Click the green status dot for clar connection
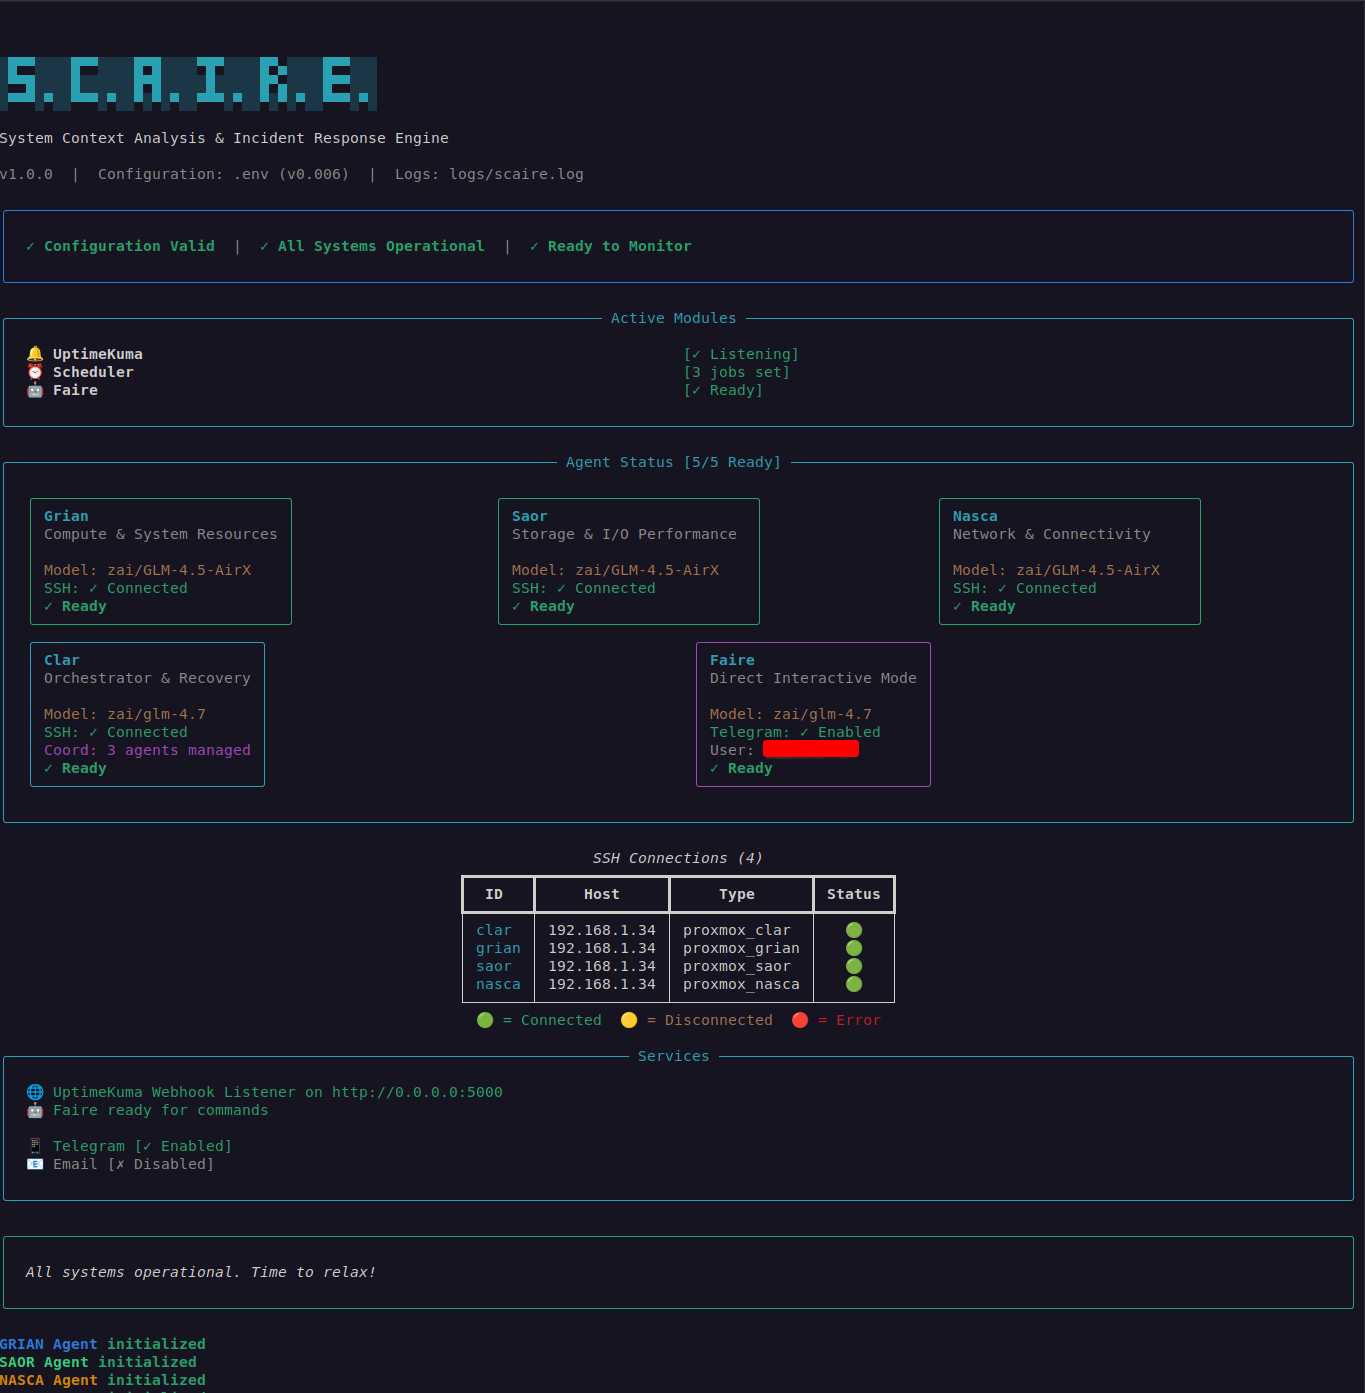 (x=853, y=929)
